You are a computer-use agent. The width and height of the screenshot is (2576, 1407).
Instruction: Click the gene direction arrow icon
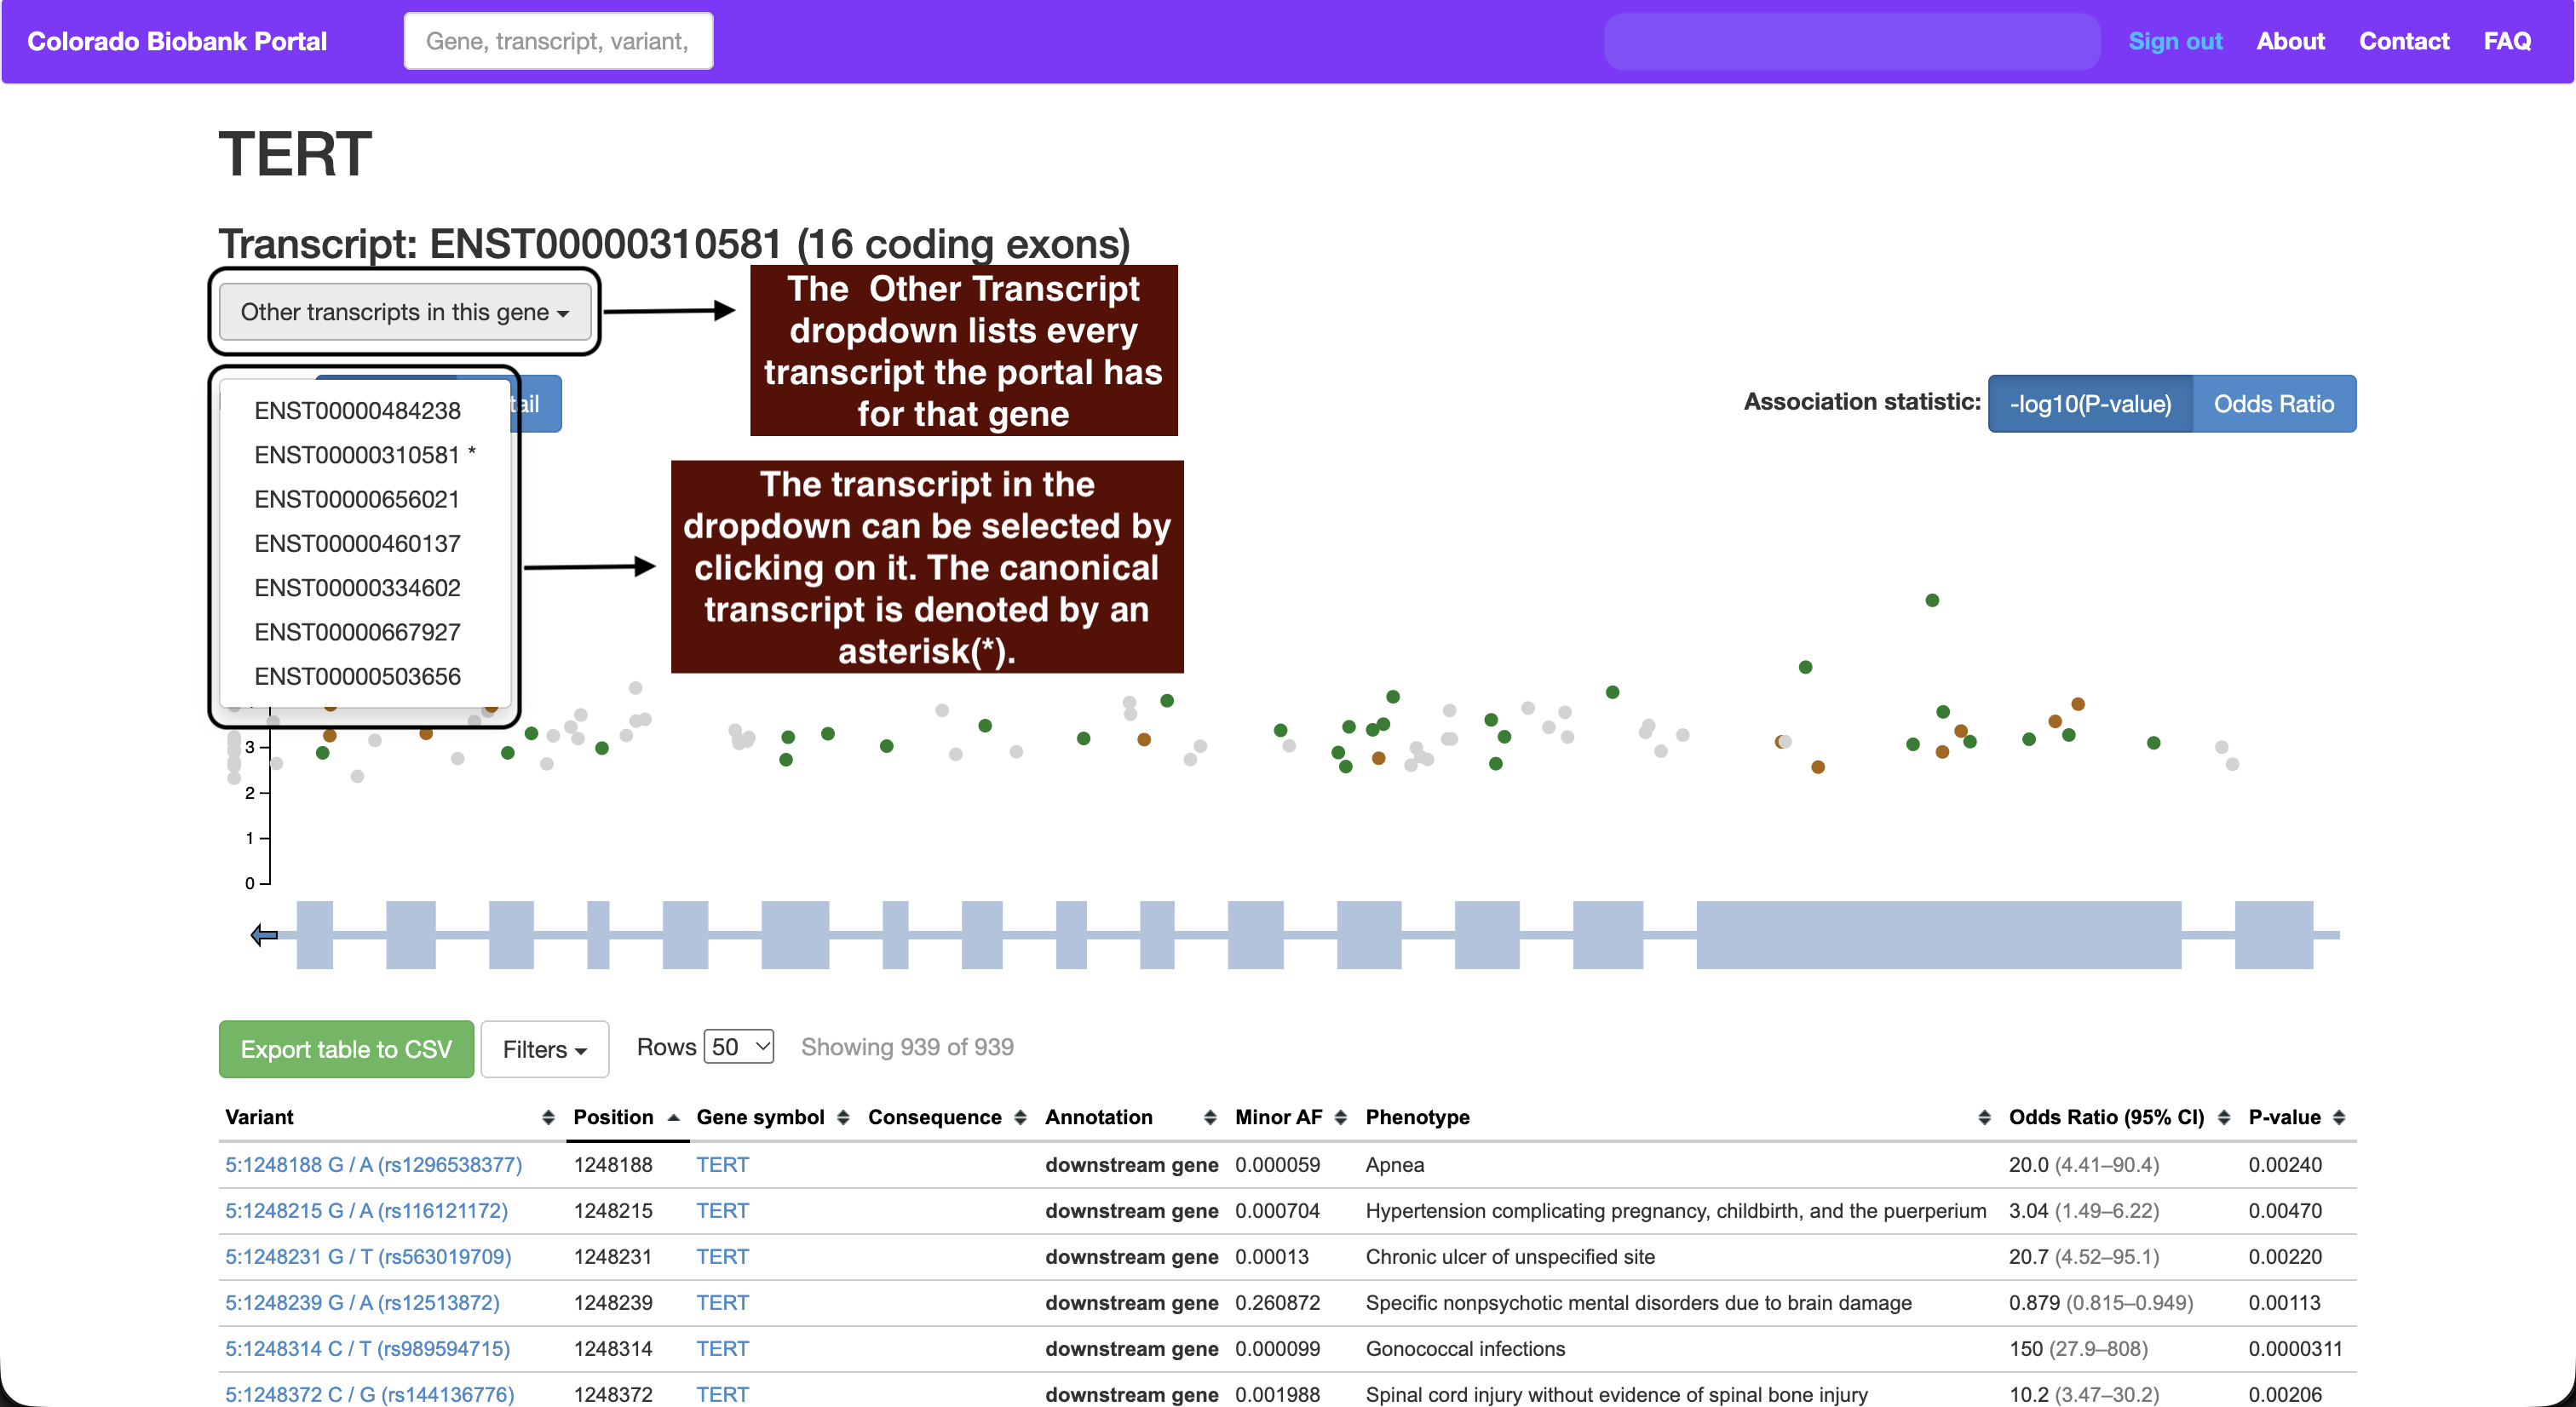click(x=264, y=935)
